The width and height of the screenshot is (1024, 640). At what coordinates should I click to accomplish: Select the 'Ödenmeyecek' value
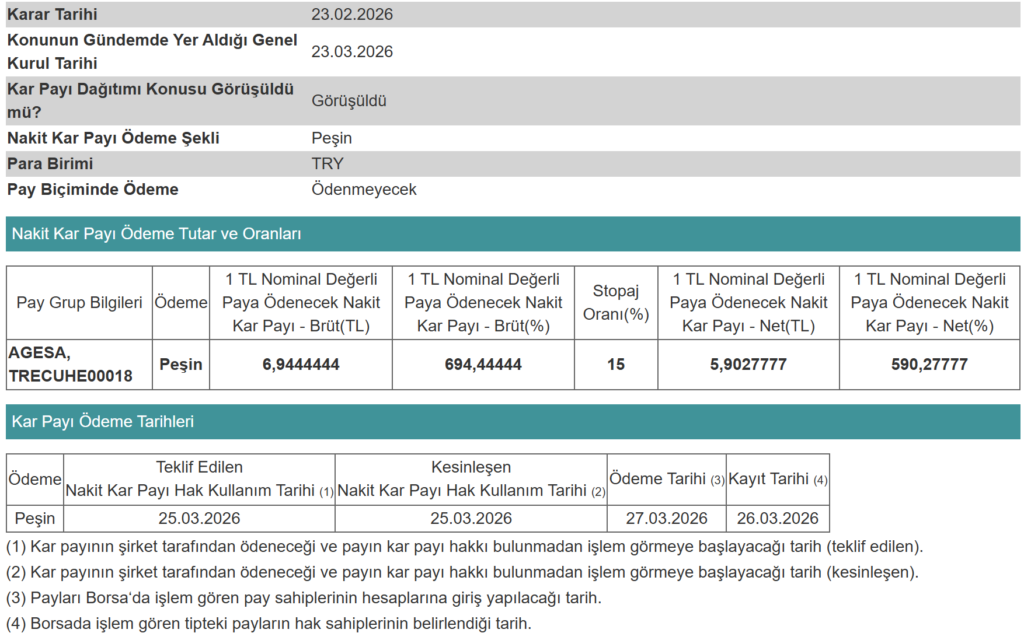point(364,189)
